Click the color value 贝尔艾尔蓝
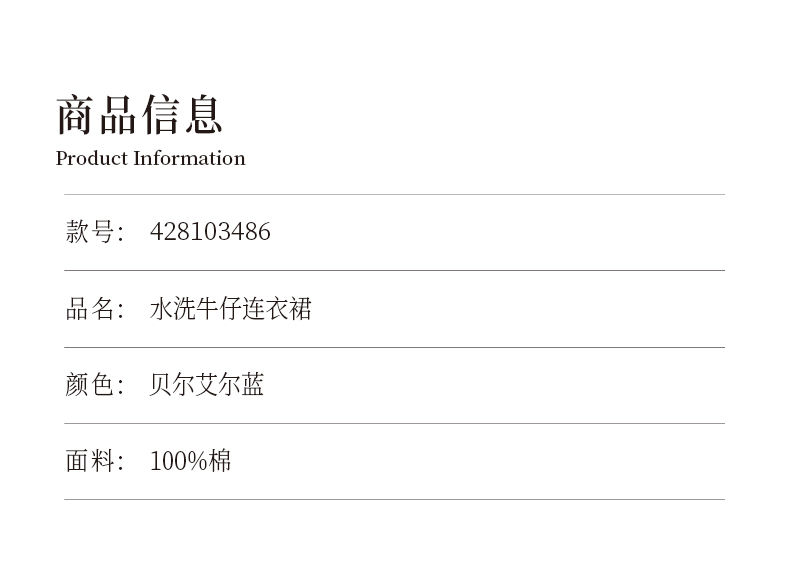The image size is (790, 569). 207,385
